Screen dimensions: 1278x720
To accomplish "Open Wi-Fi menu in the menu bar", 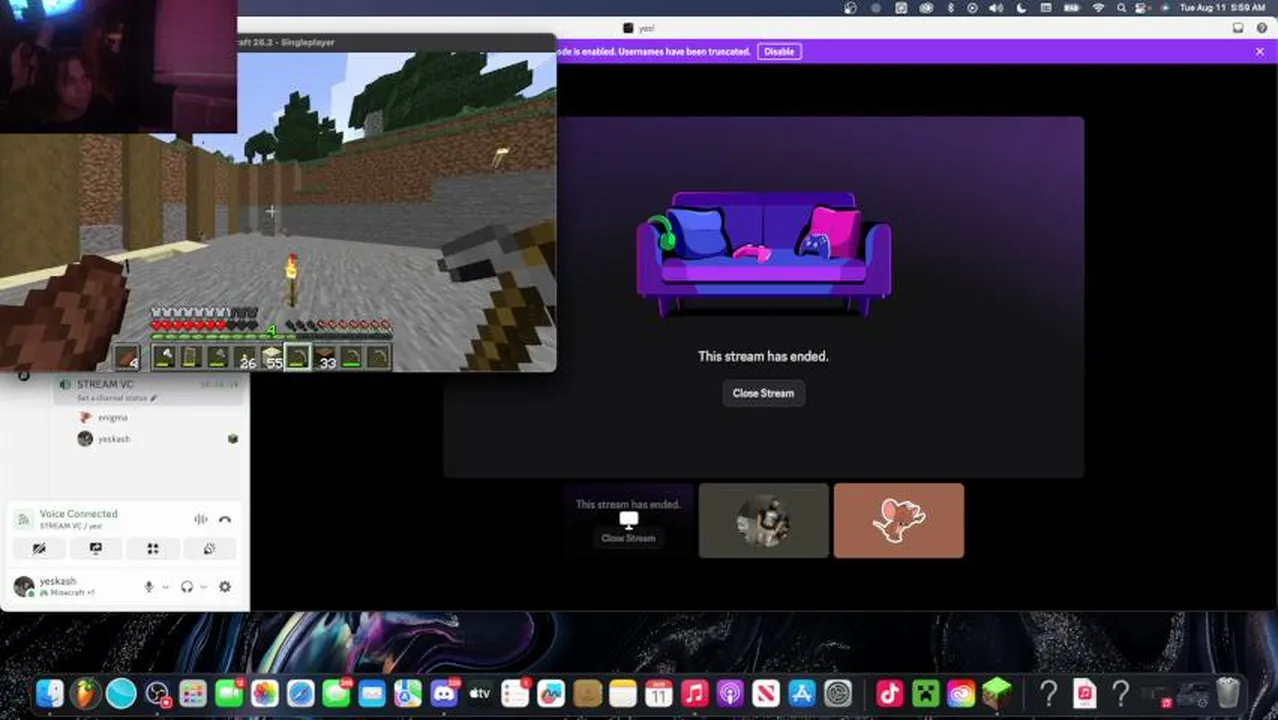I will click(1098, 8).
